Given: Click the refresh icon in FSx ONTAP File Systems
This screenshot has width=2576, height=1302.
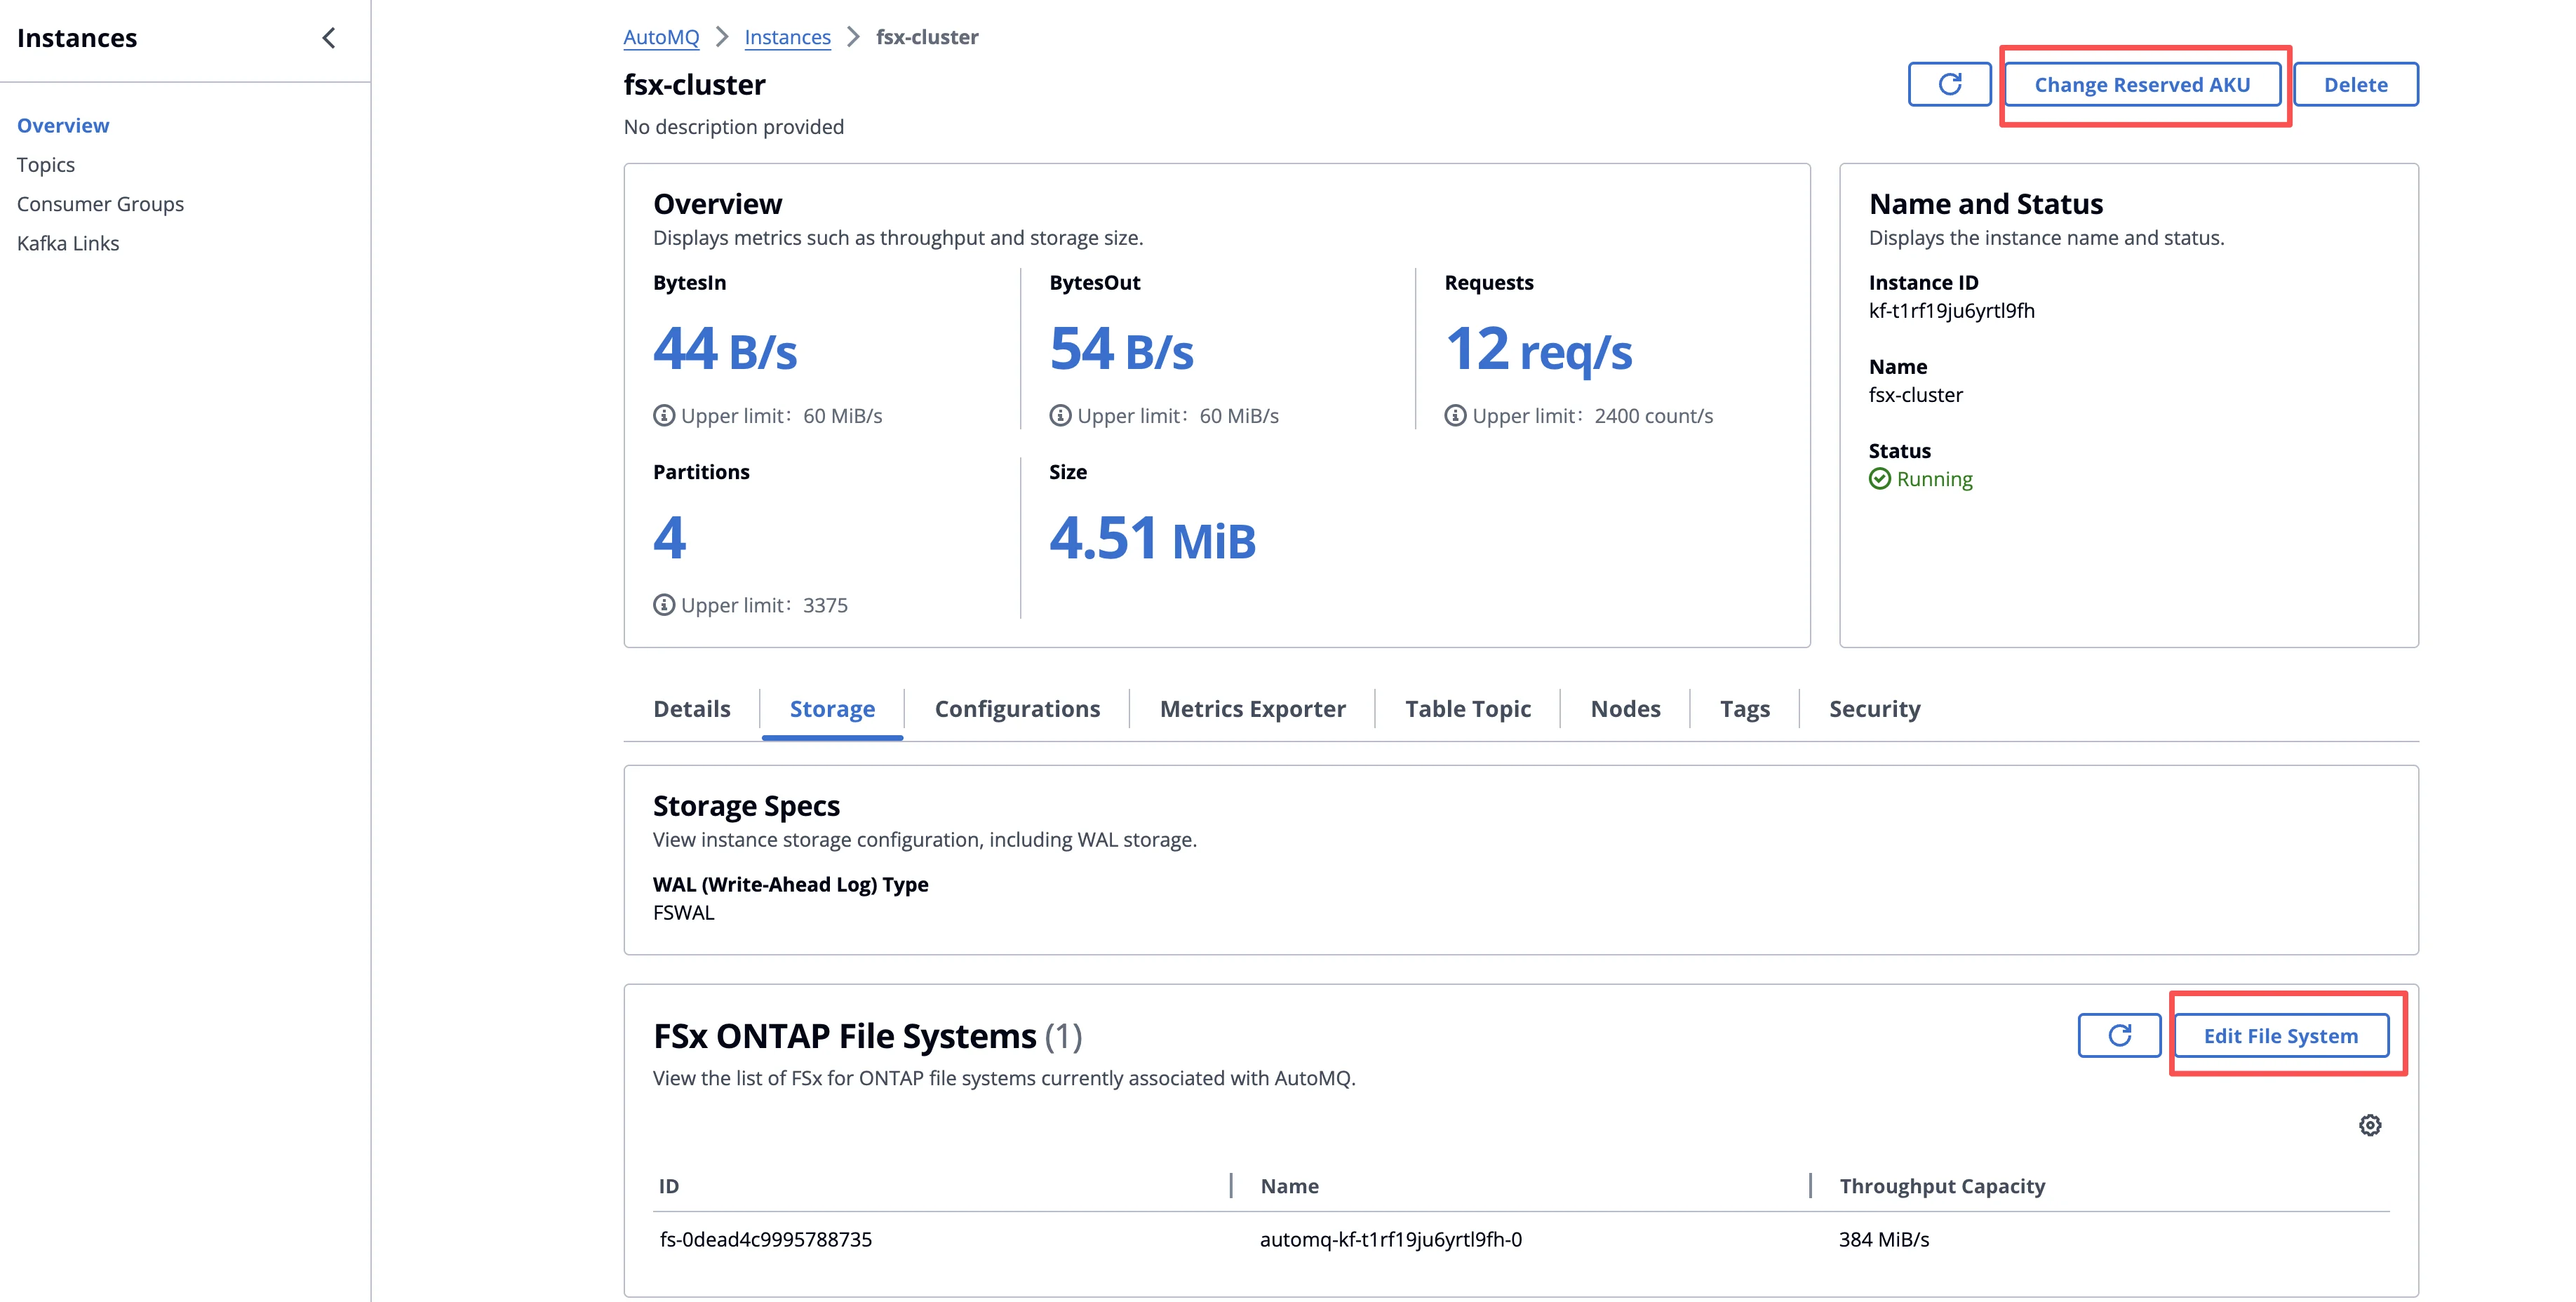Looking at the screenshot, I should click(2119, 1035).
